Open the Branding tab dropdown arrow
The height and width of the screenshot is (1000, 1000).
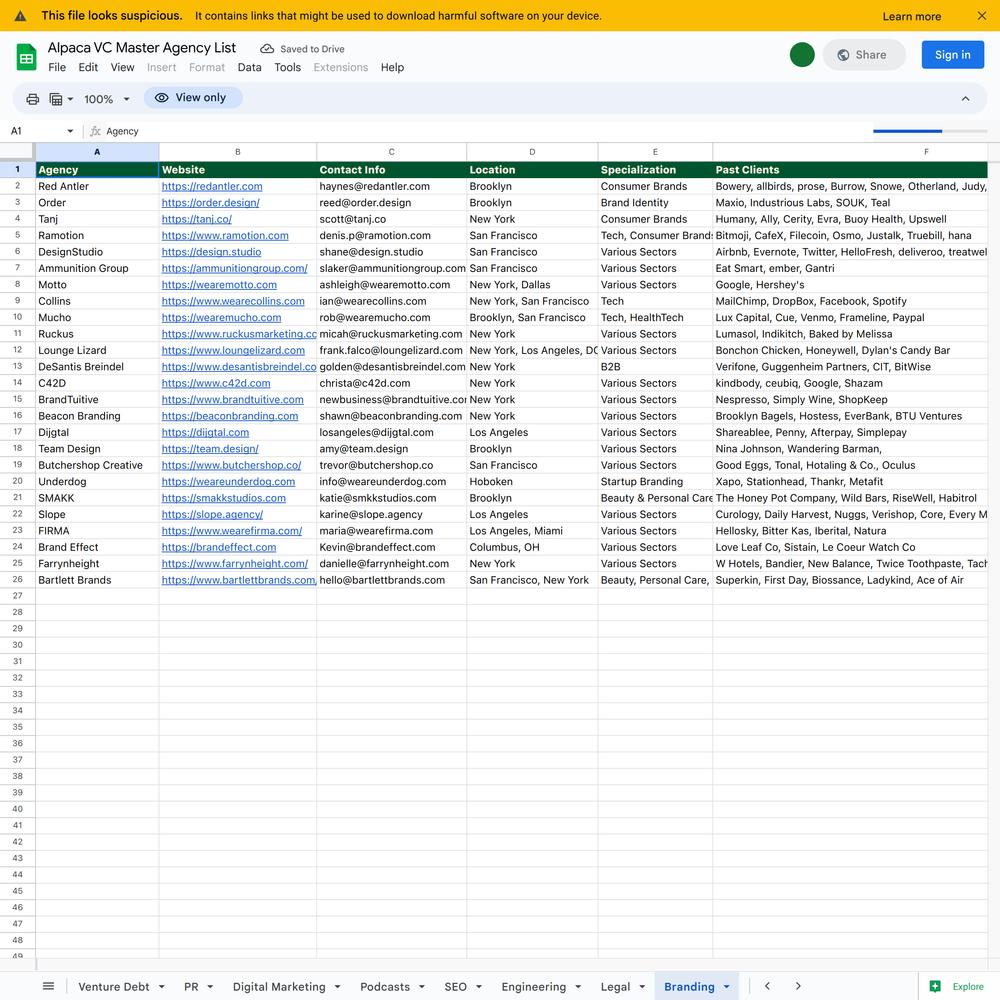[726, 987]
